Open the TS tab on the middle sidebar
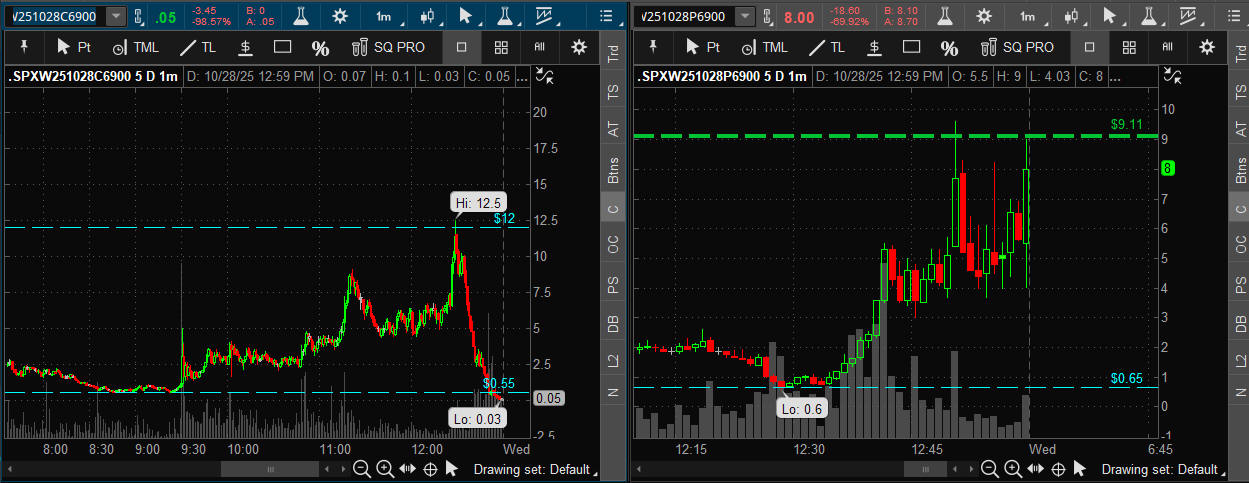 coord(612,92)
